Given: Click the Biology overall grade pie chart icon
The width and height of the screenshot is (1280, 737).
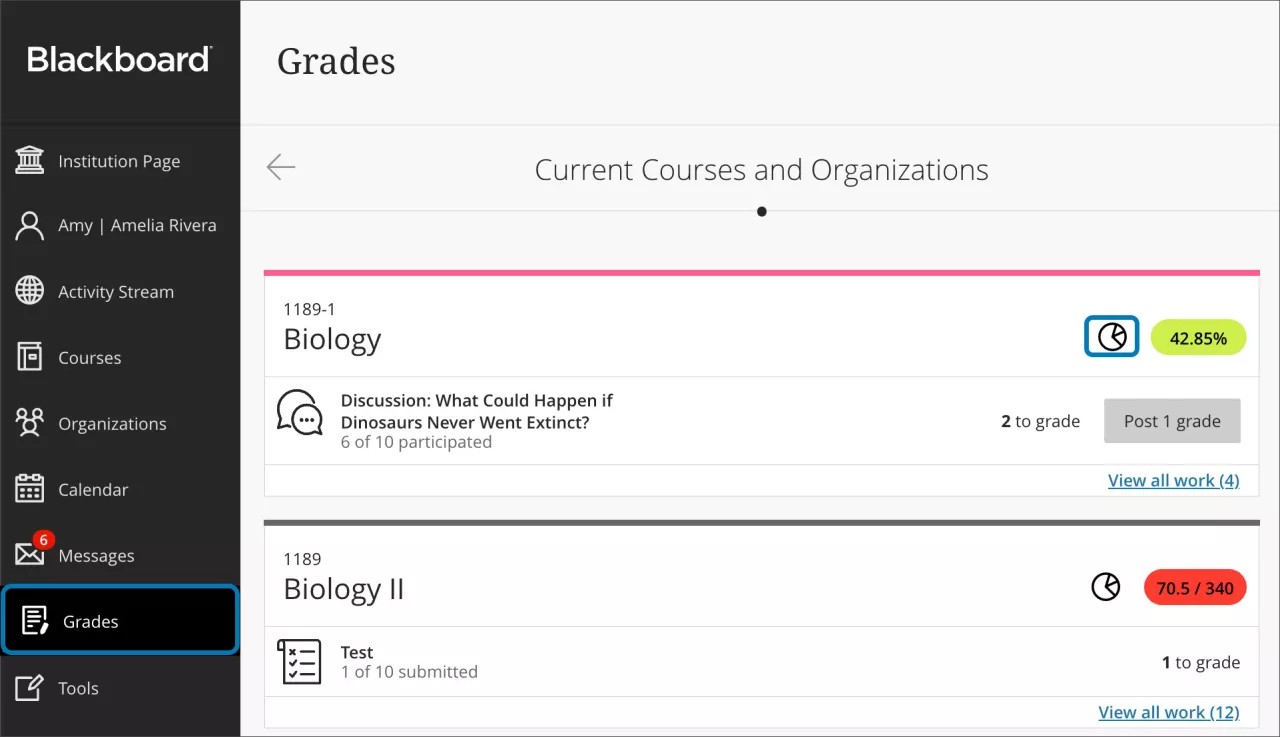Looking at the screenshot, I should (x=1111, y=337).
